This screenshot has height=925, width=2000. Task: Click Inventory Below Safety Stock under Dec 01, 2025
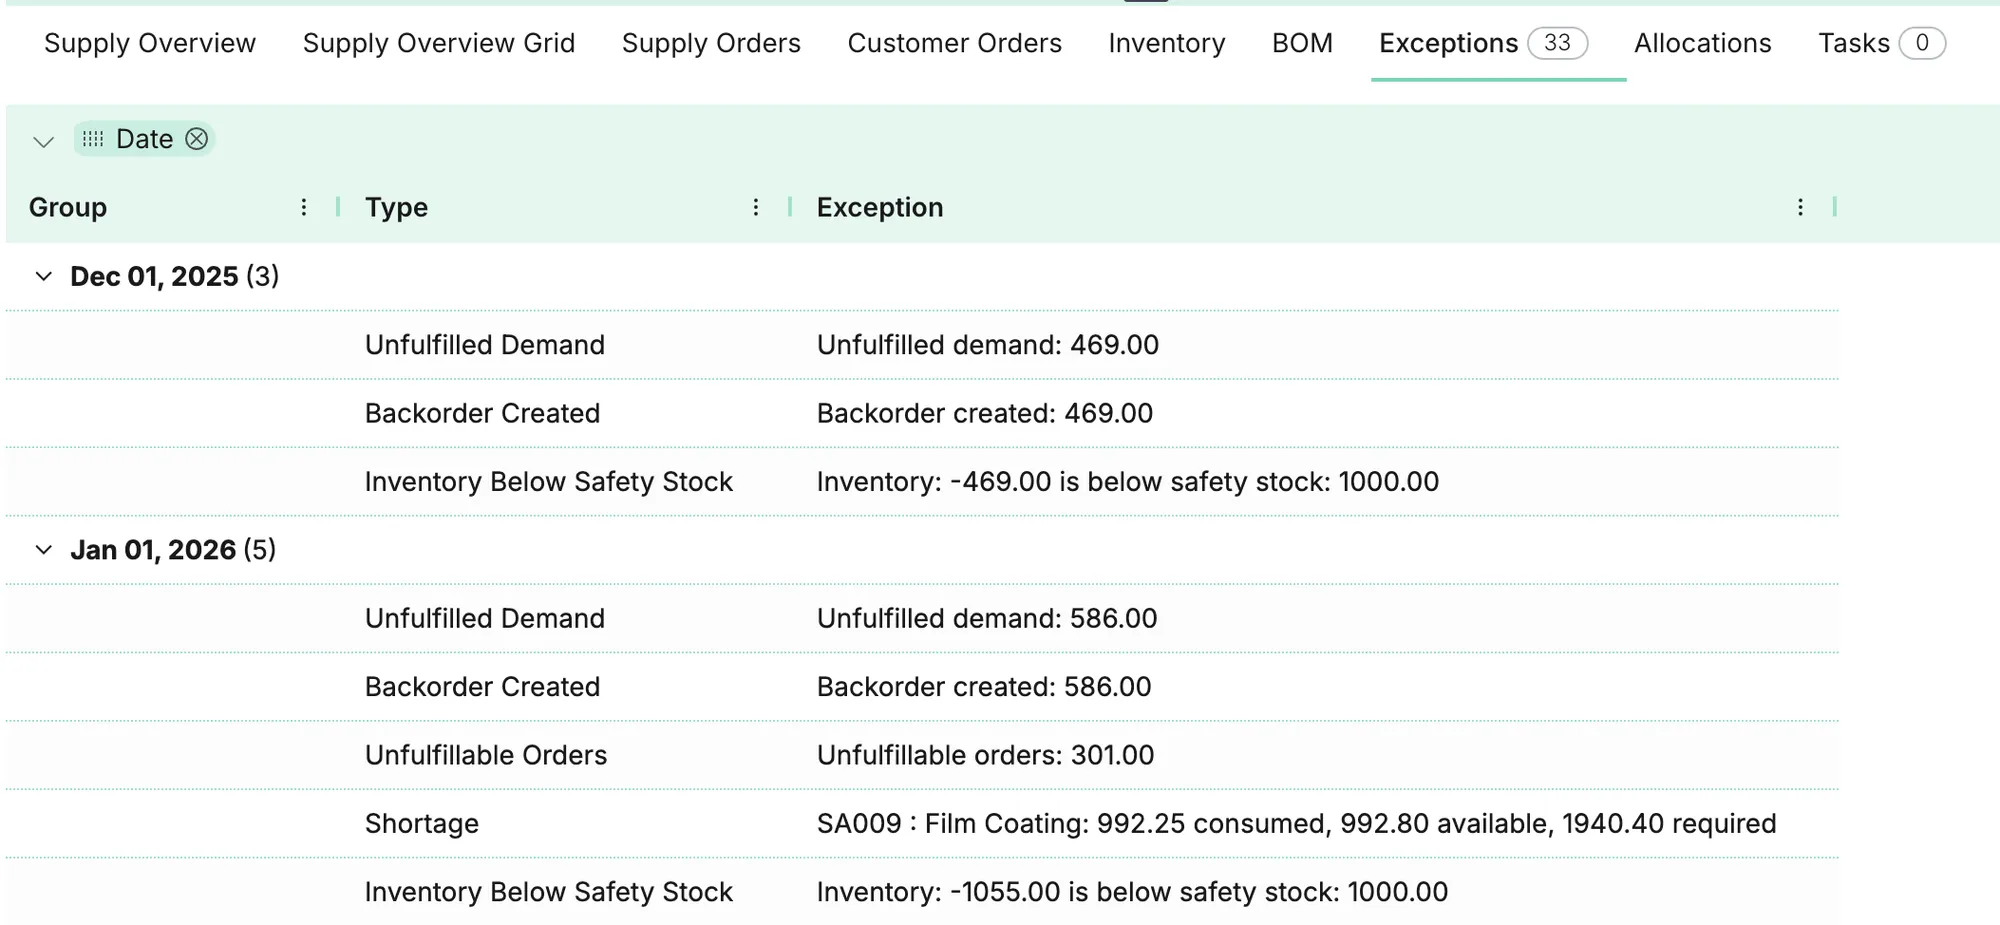click(549, 482)
